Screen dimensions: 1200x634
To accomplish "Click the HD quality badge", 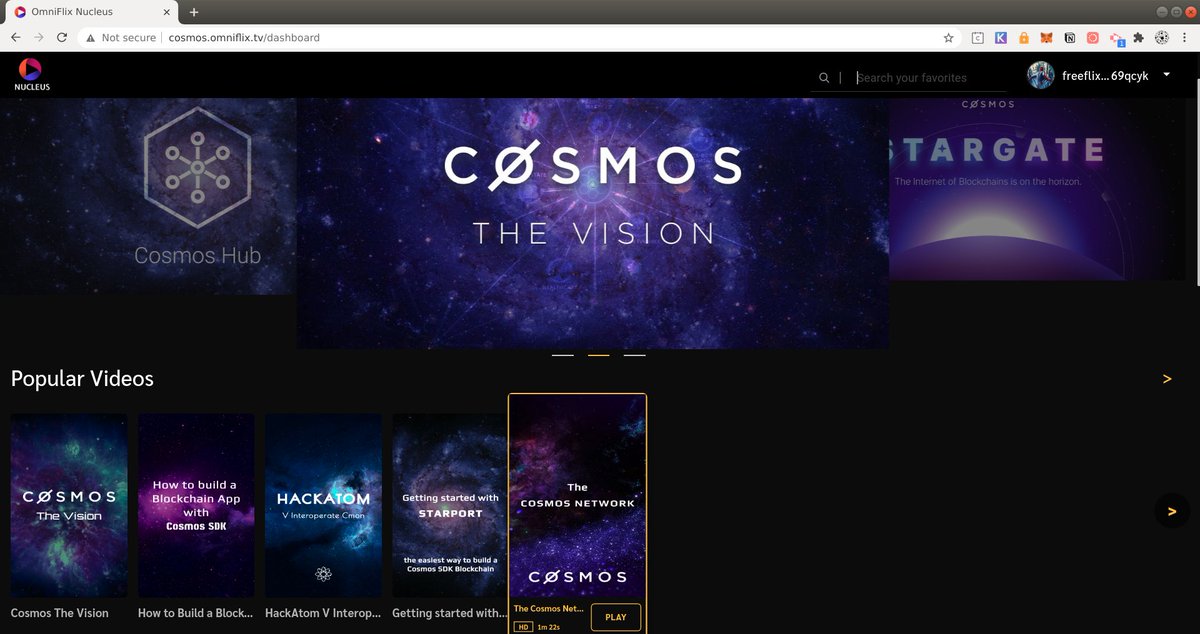I will click(x=523, y=627).
